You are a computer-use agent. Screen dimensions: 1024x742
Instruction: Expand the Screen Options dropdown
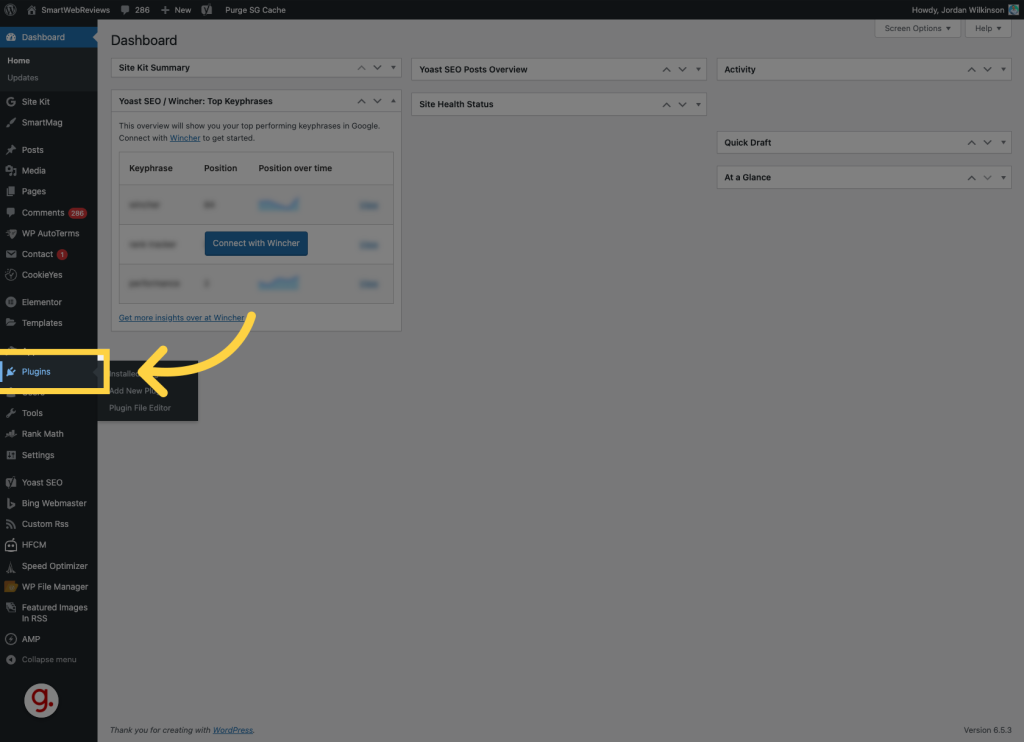tap(917, 28)
